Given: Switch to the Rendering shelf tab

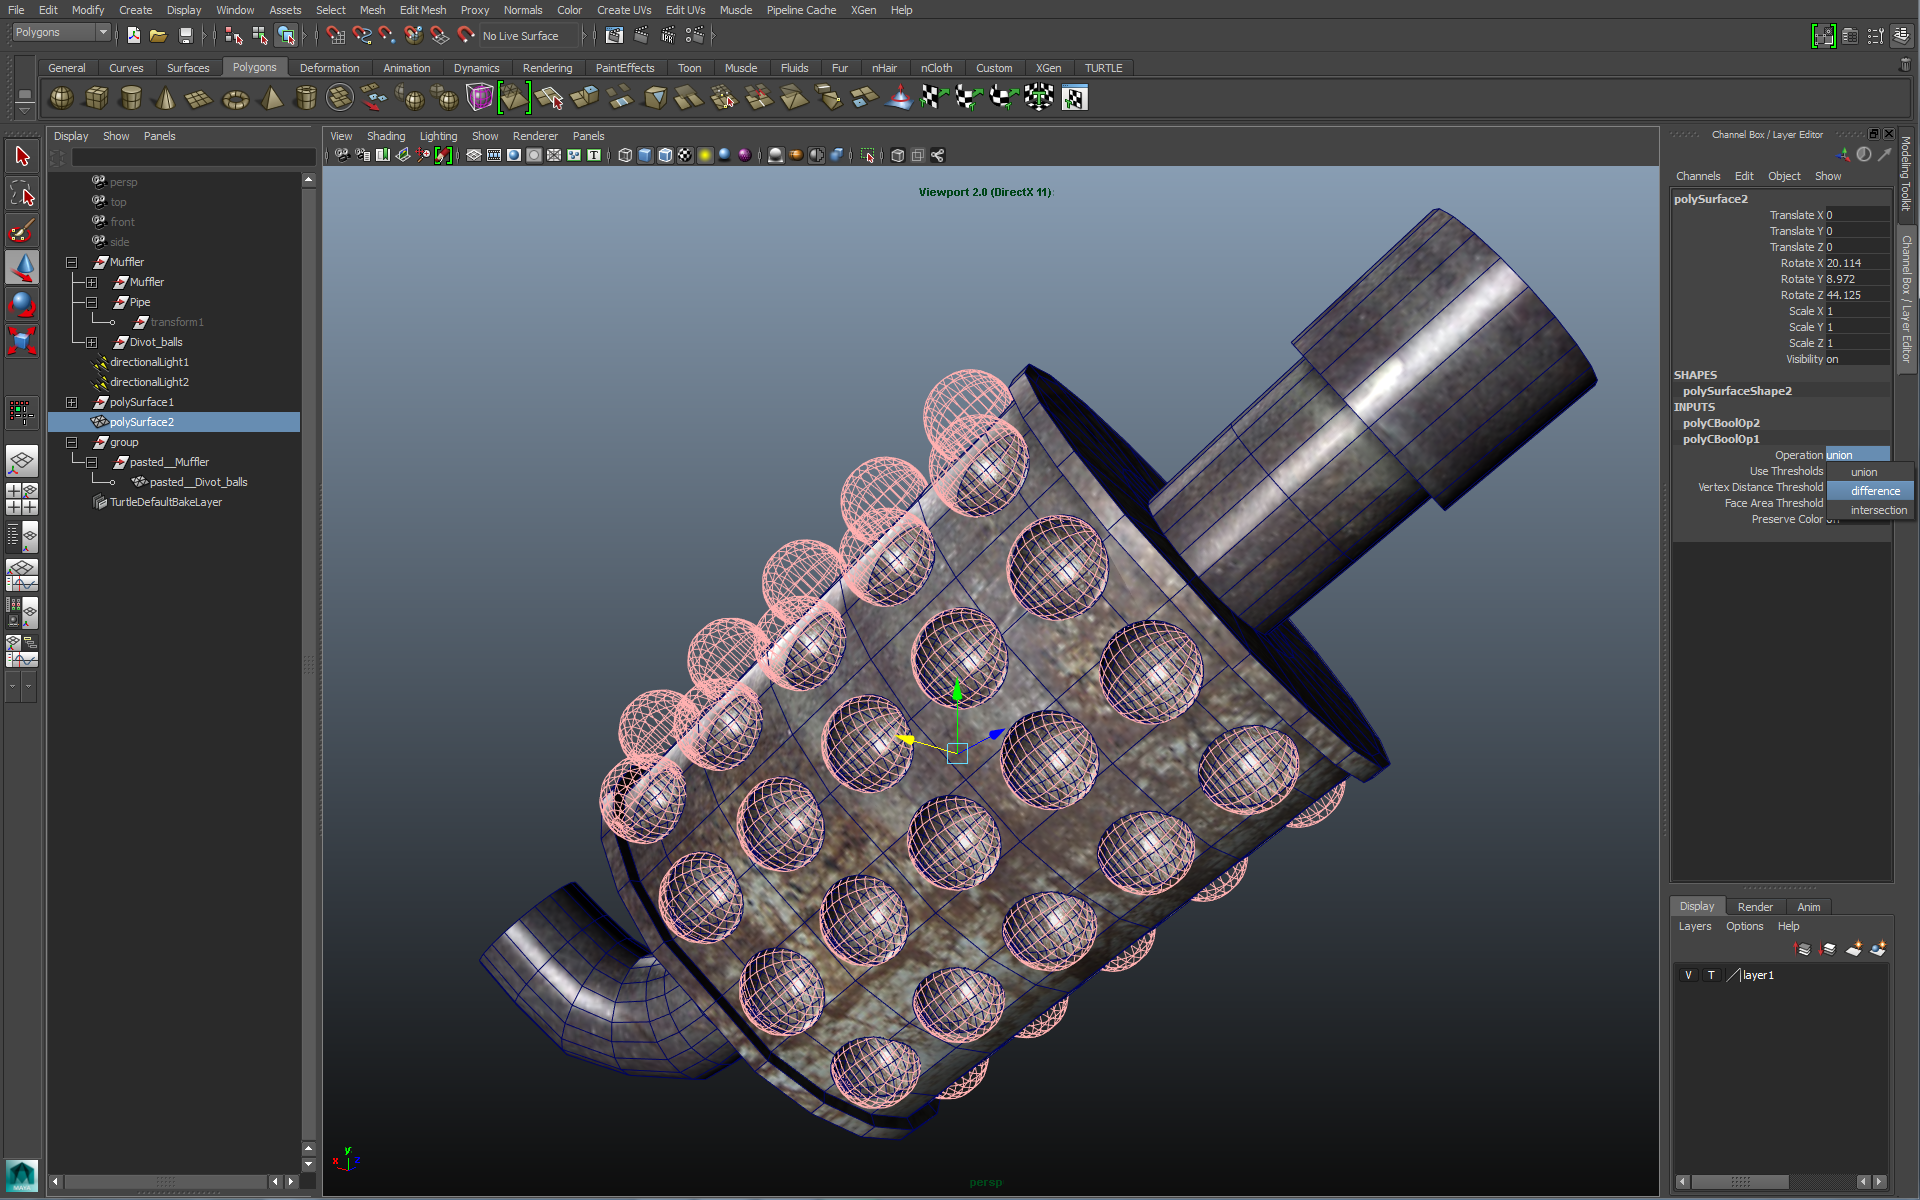Looking at the screenshot, I should click(x=547, y=68).
